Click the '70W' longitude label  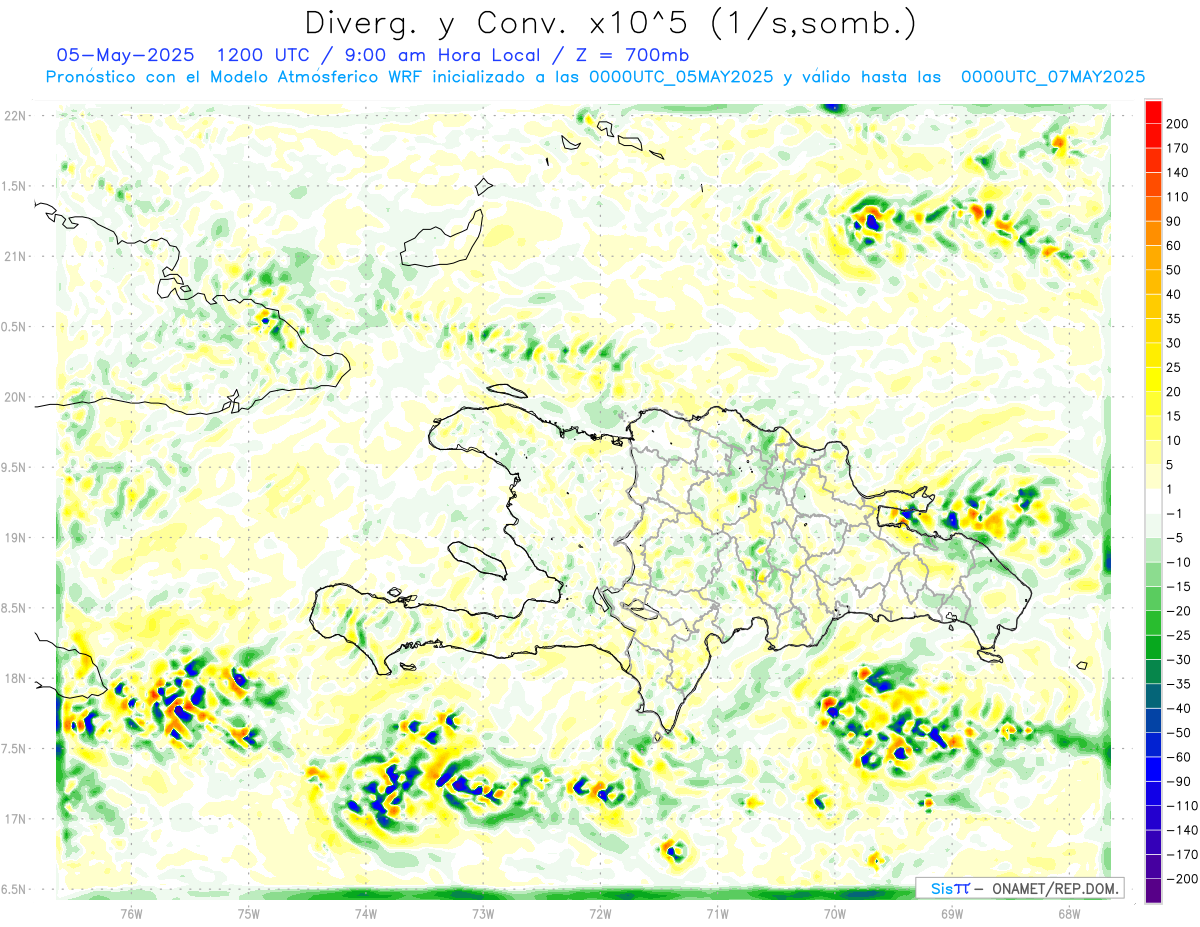coord(834,913)
